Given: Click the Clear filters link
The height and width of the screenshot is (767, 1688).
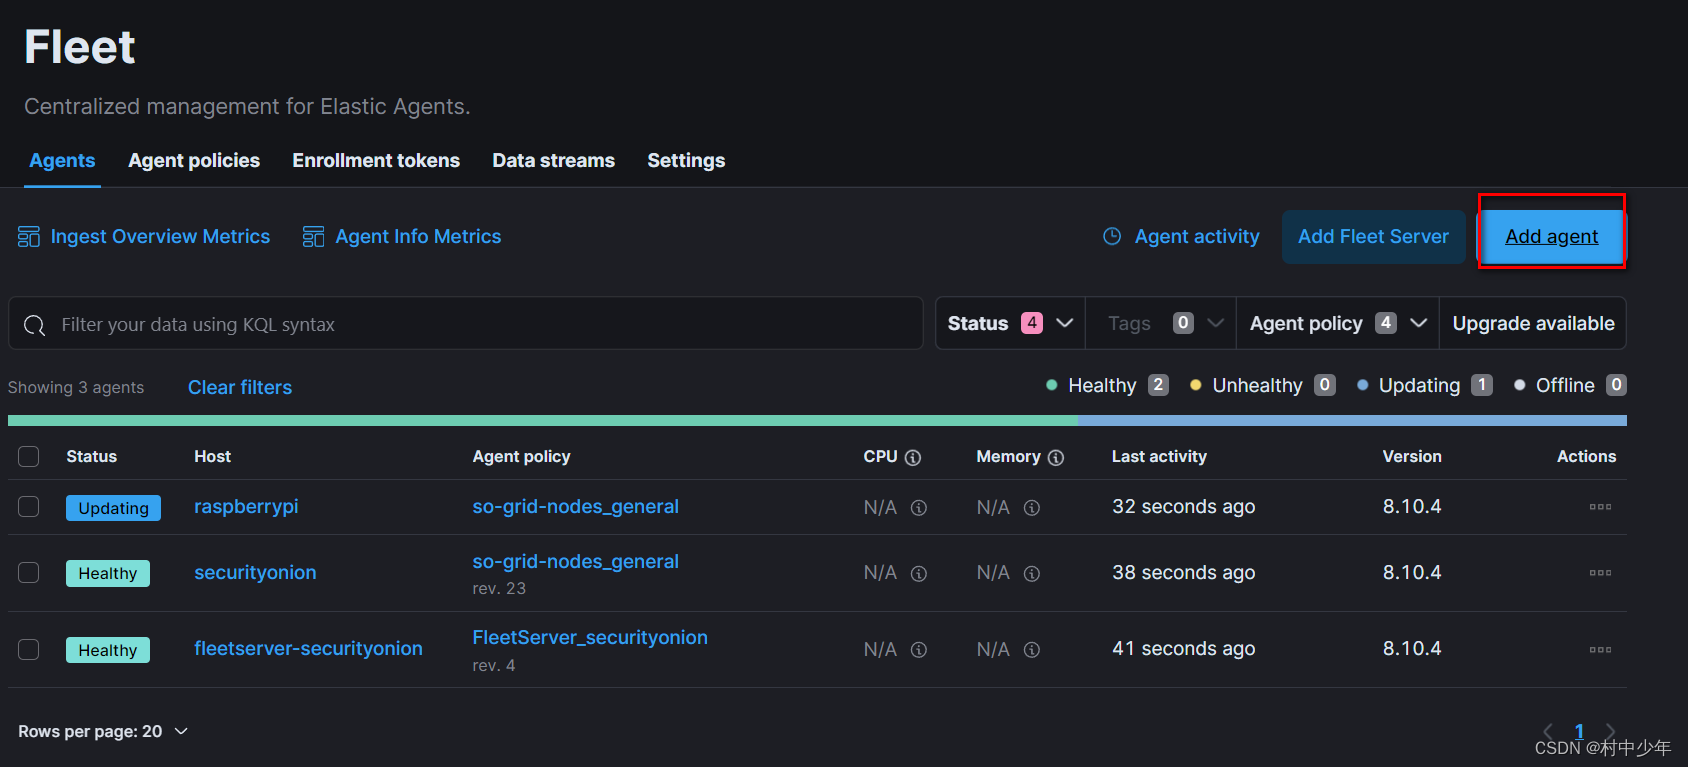Looking at the screenshot, I should 240,388.
